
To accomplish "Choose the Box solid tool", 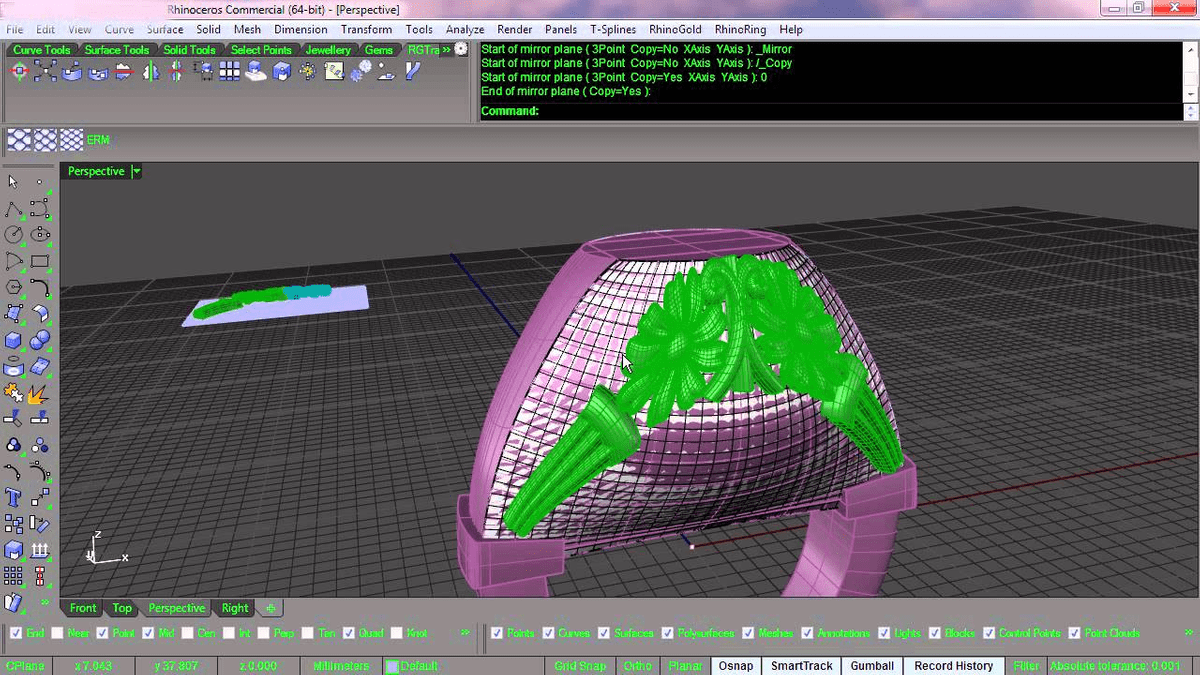I will (14, 341).
